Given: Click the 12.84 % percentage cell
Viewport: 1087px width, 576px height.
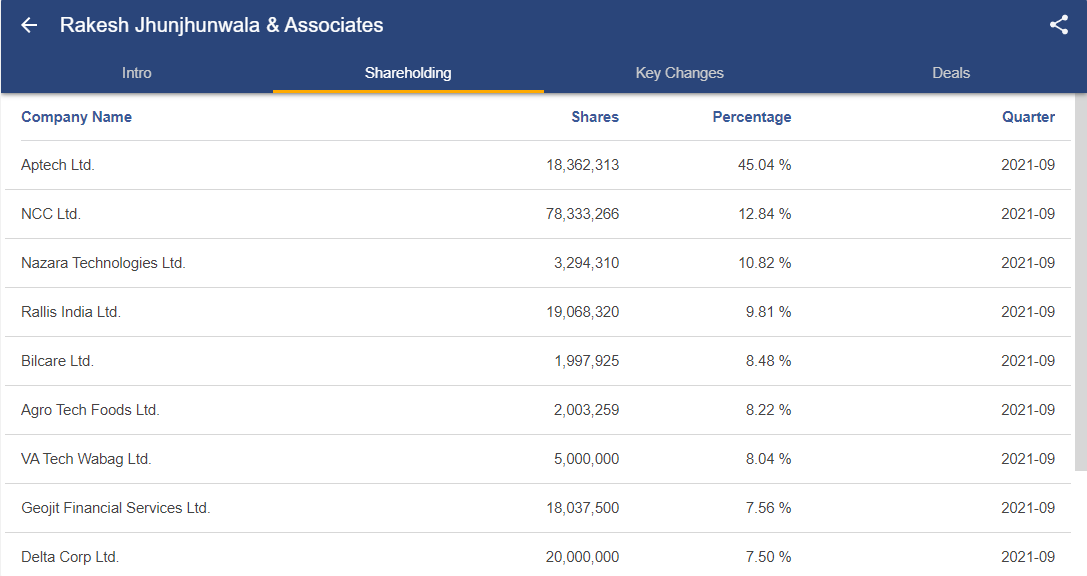Looking at the screenshot, I should point(765,214).
